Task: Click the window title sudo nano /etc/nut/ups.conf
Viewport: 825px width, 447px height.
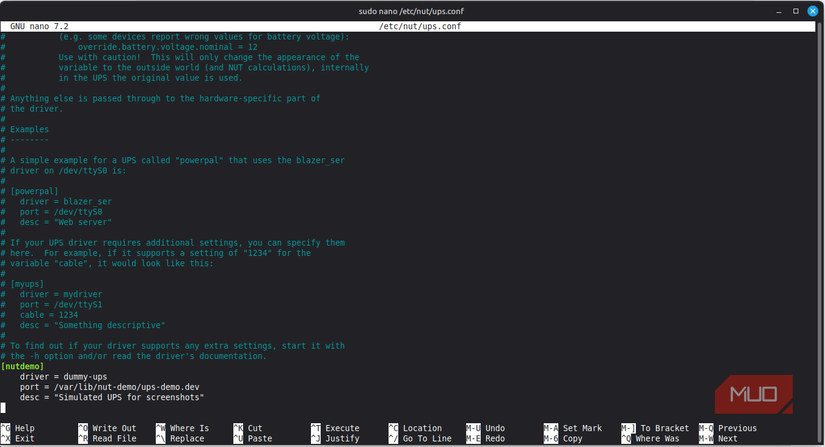Action: 411,11
